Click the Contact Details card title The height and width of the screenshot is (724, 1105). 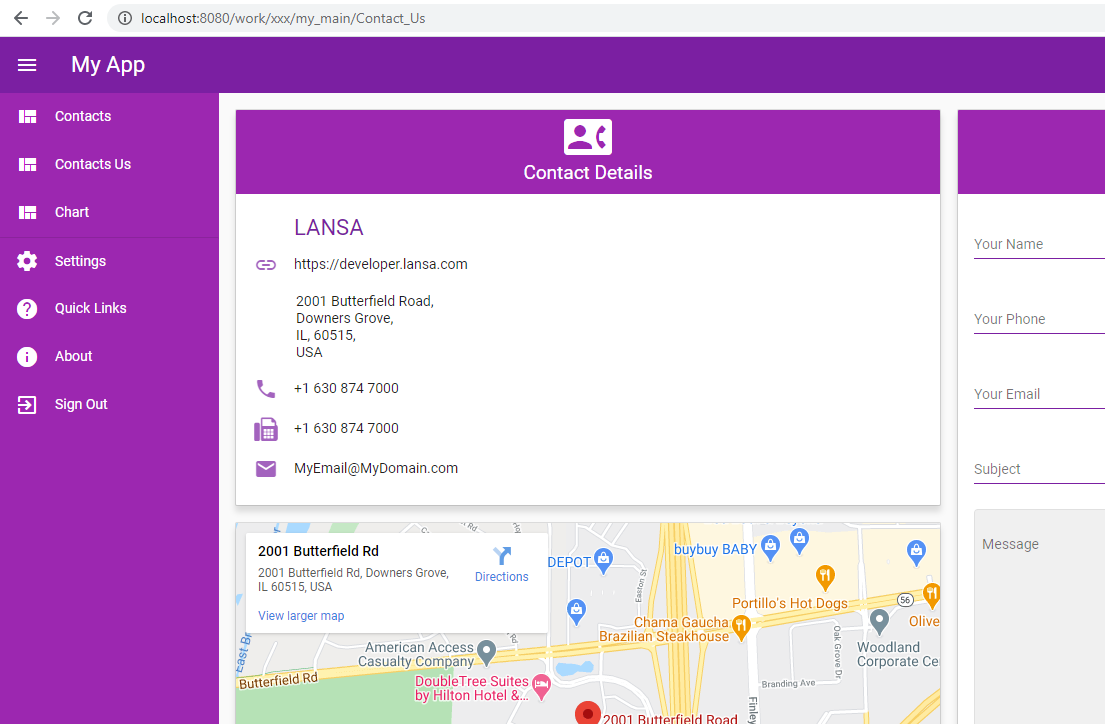pyautogui.click(x=588, y=173)
